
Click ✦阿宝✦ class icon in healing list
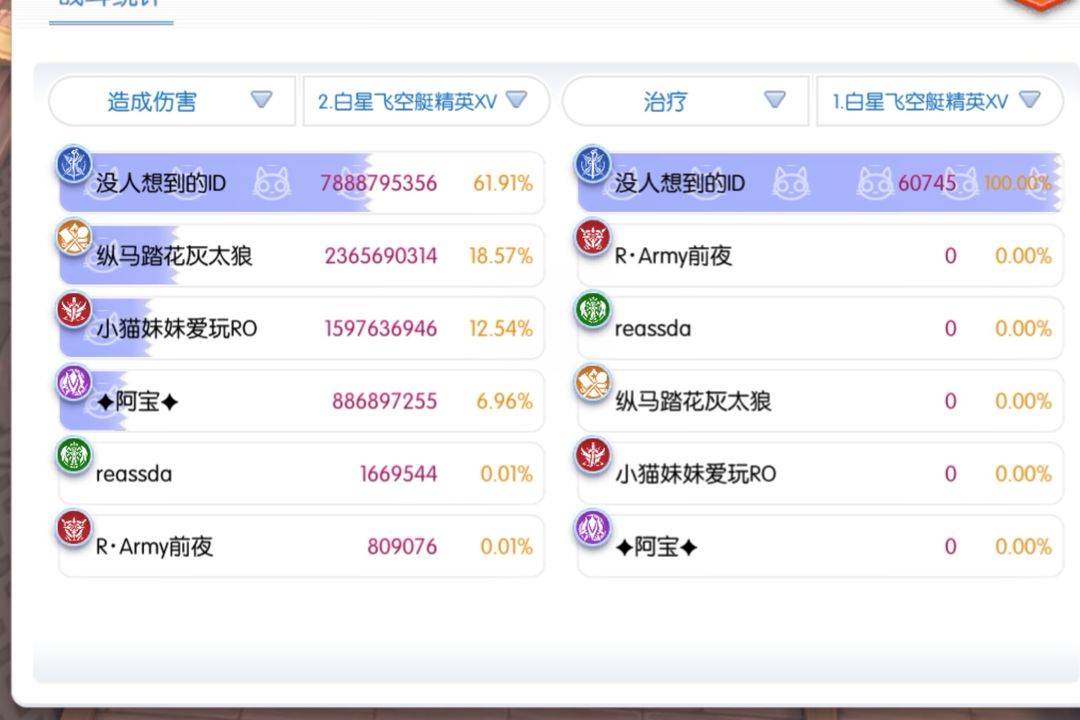[x=592, y=528]
